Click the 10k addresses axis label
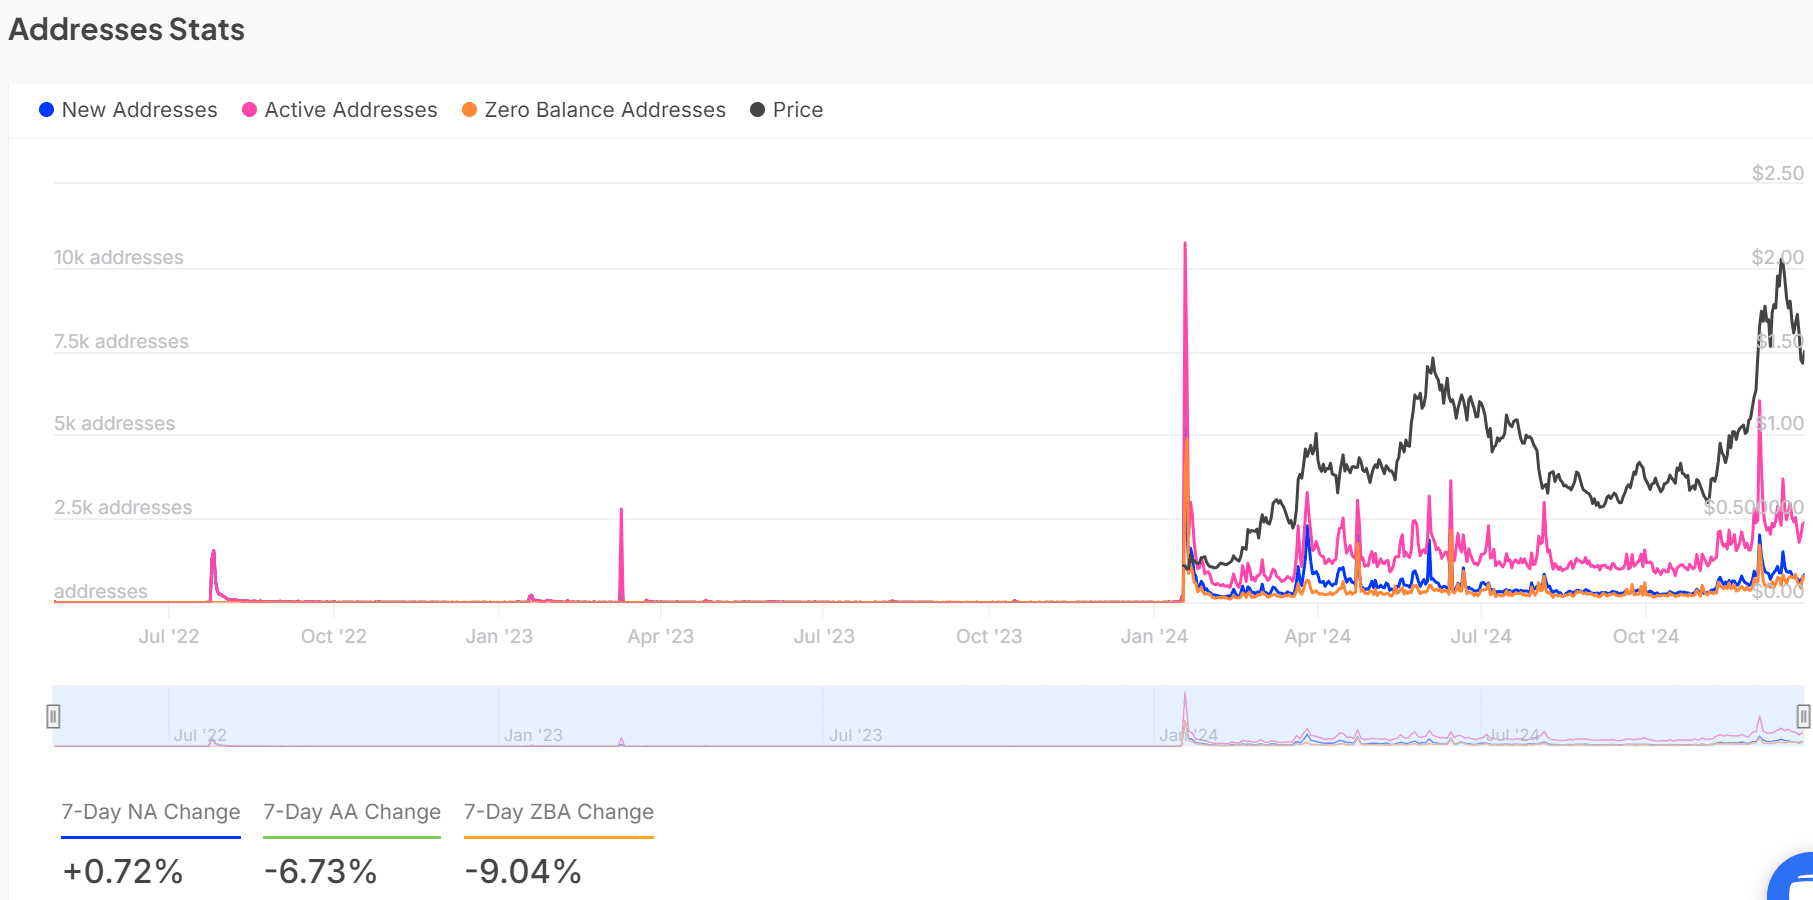 coord(119,257)
